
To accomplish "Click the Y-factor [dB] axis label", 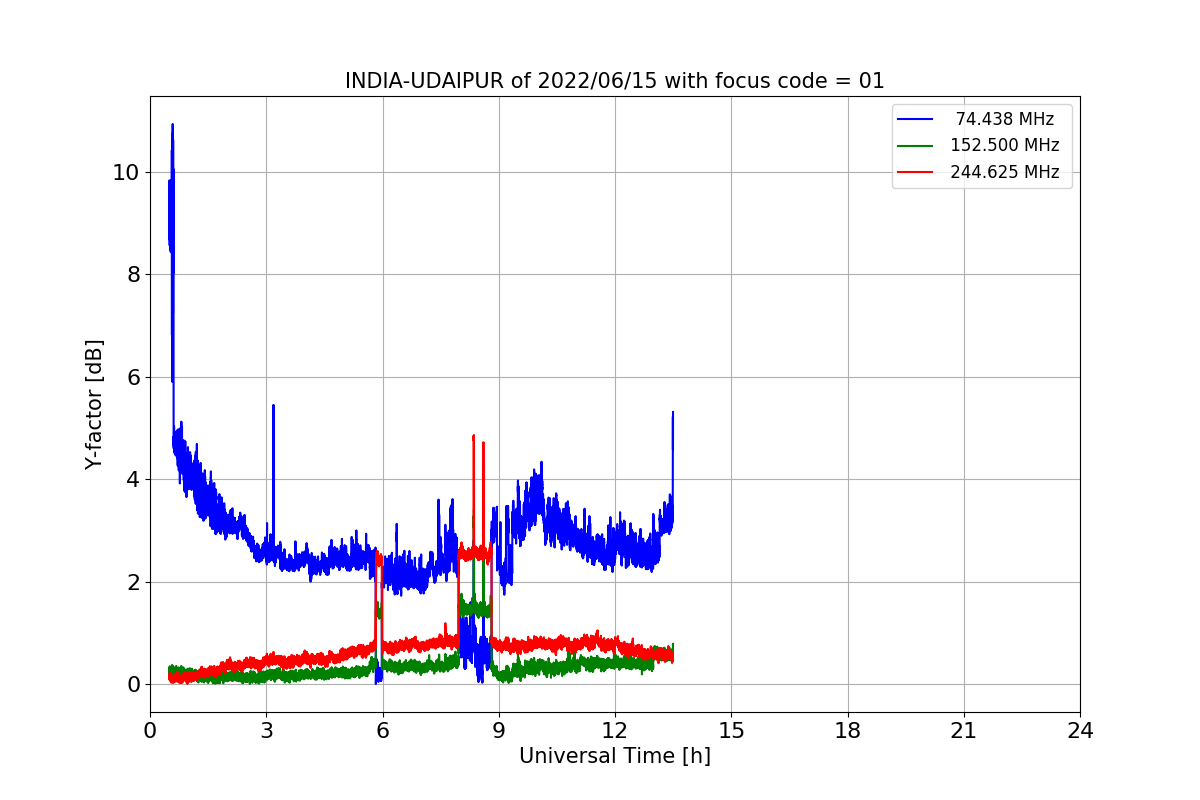I will [x=94, y=404].
